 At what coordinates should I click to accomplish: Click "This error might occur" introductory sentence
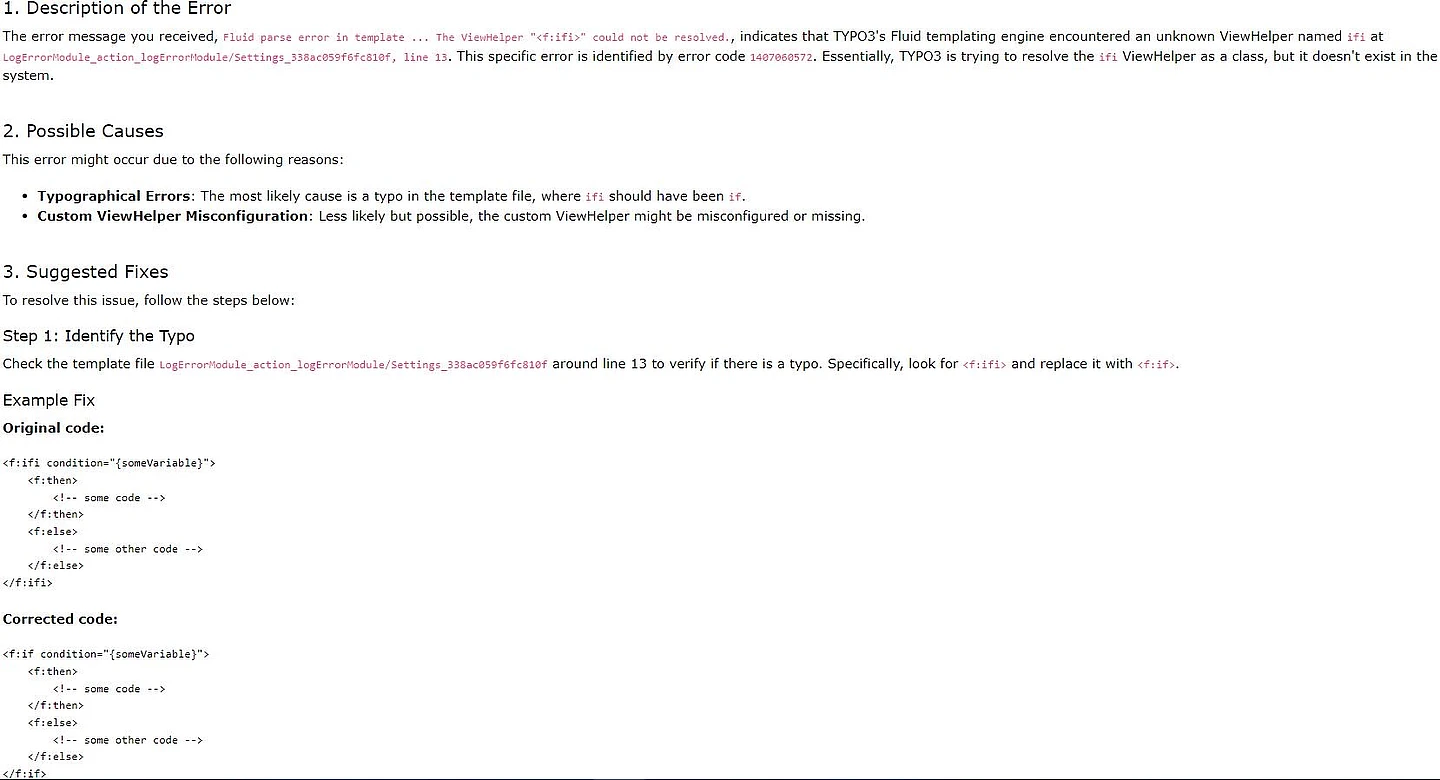click(x=173, y=160)
